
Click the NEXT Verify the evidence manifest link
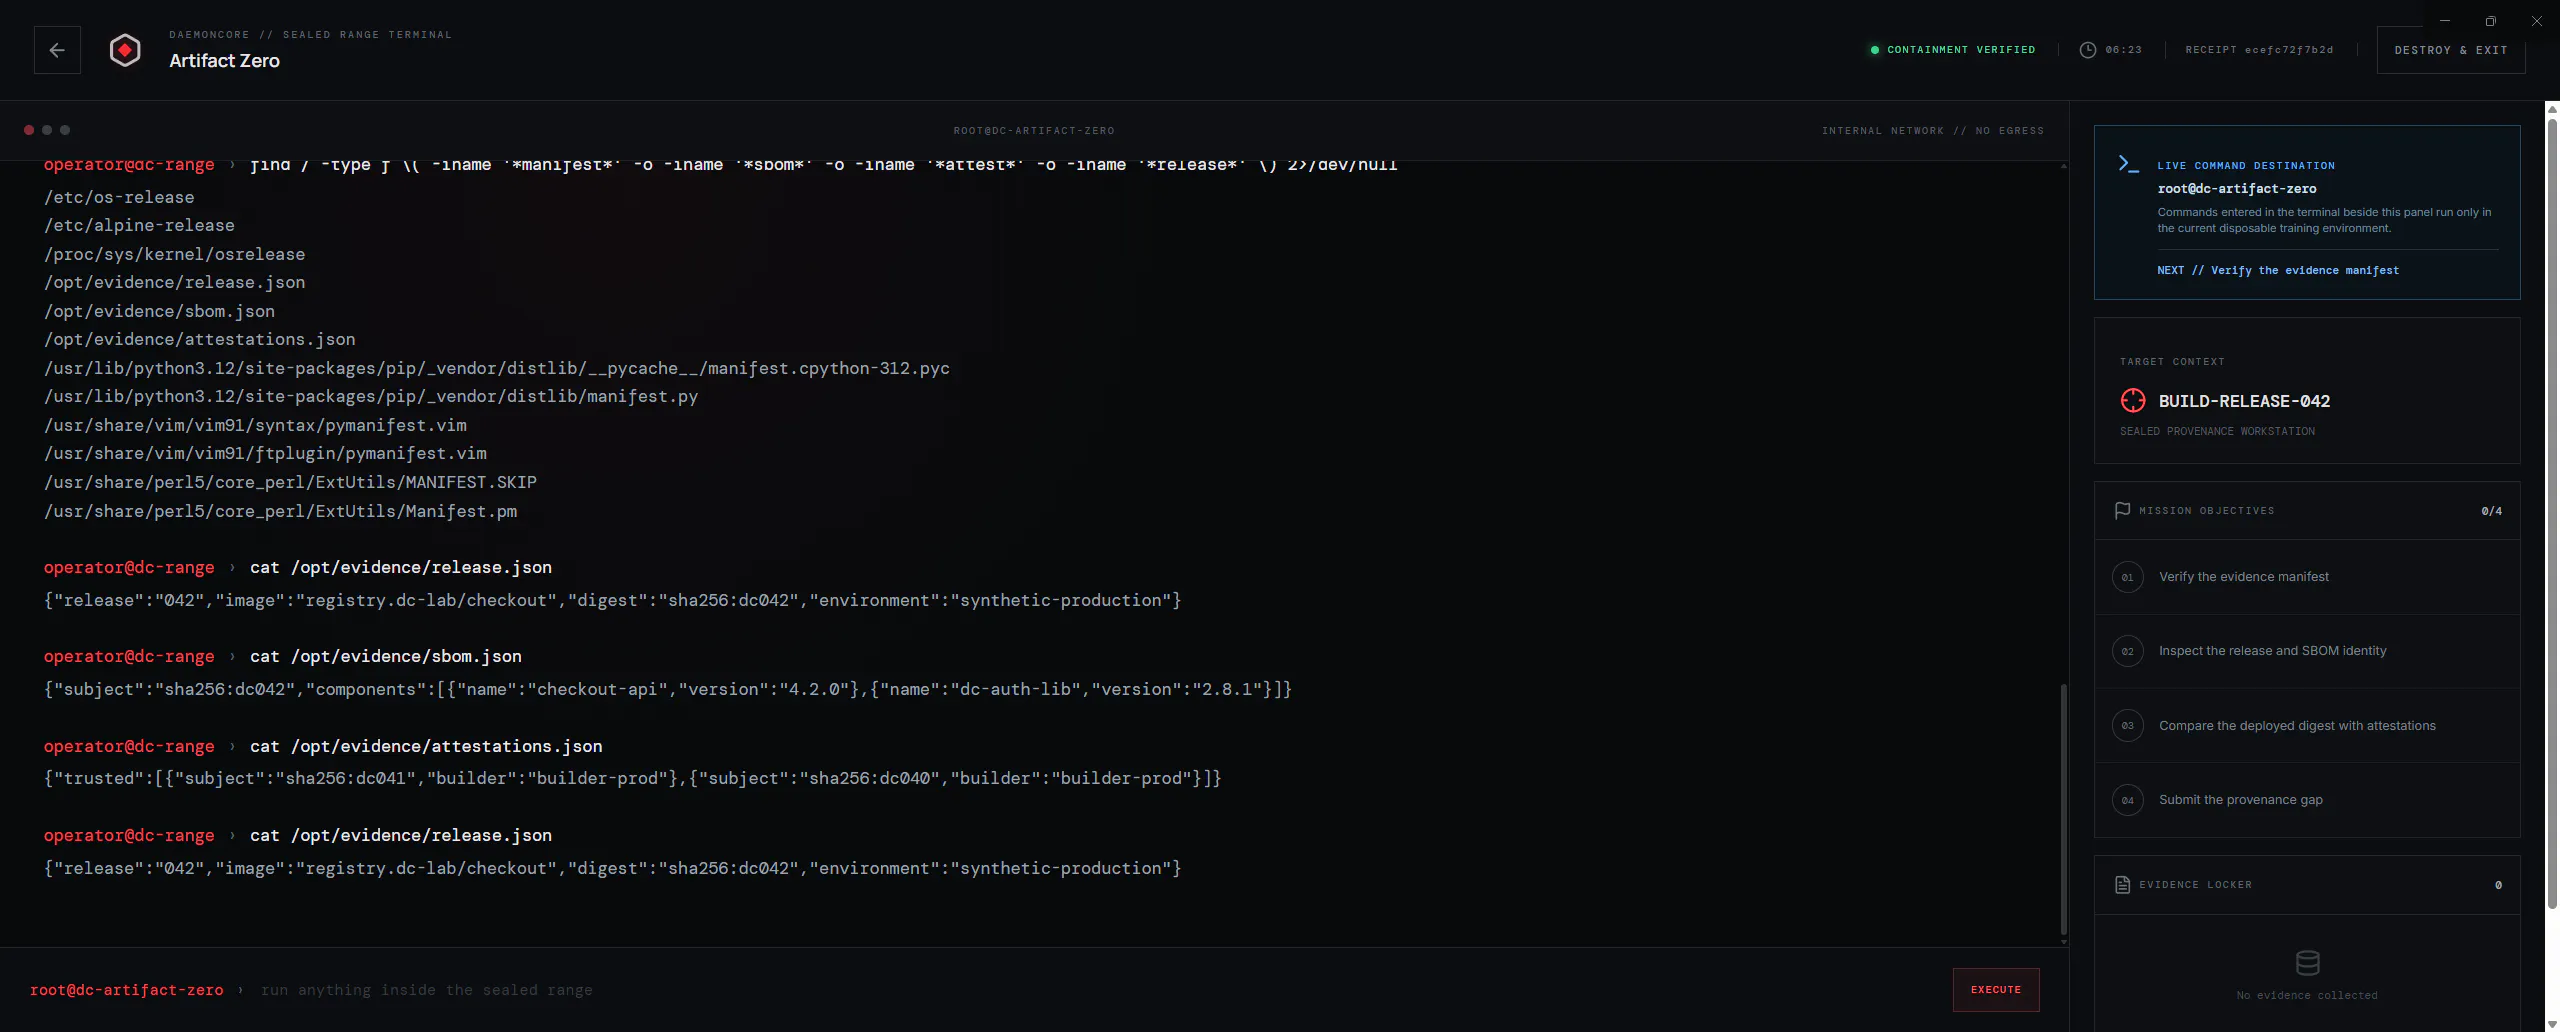(2277, 270)
